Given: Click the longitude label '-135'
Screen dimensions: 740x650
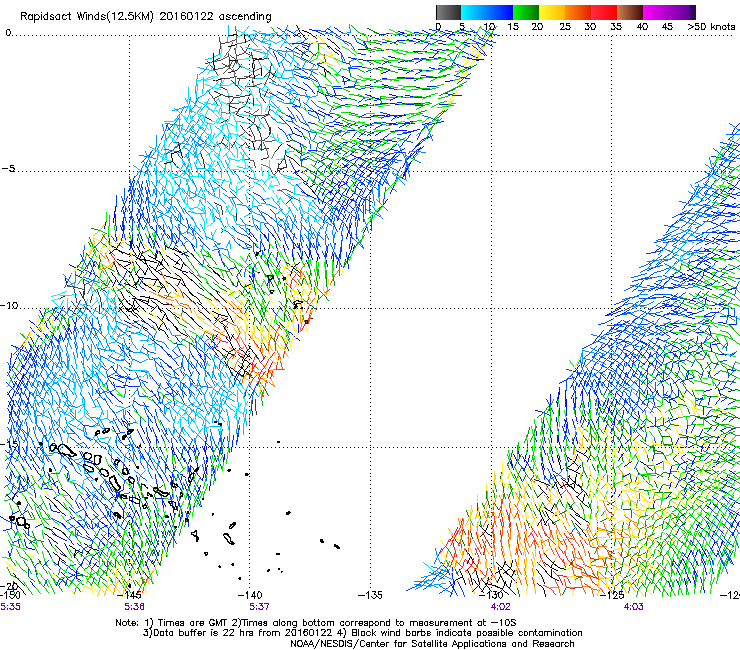Looking at the screenshot, I should [370, 595].
